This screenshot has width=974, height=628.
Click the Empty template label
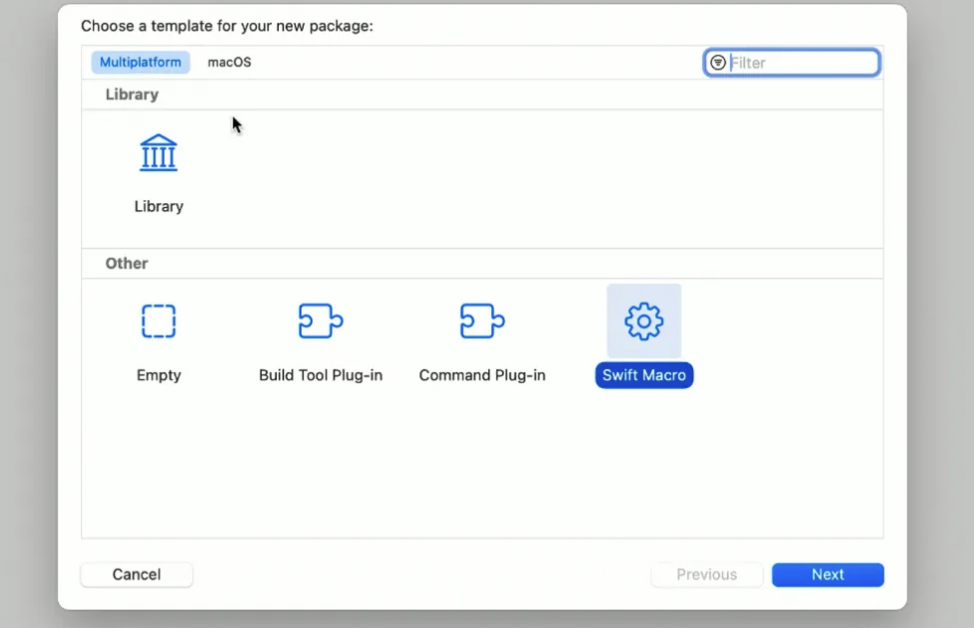click(158, 375)
